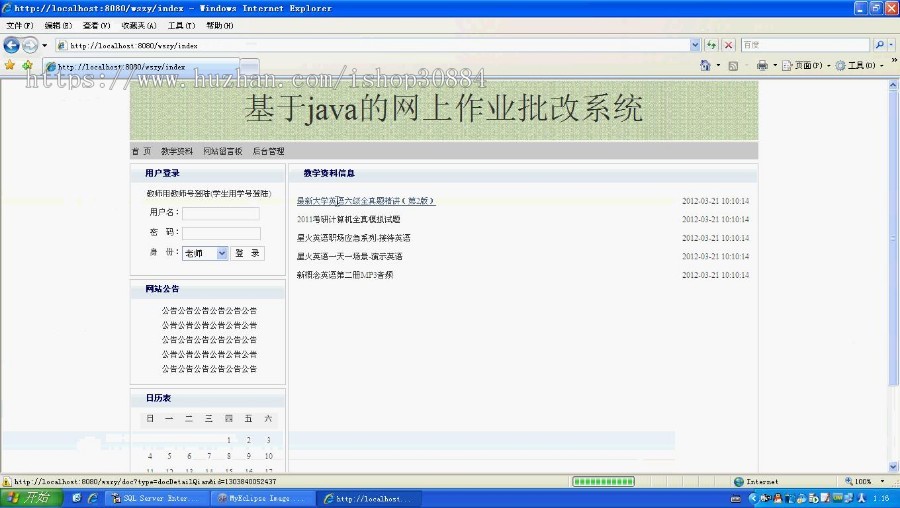Click calendar day 10

(x=269, y=456)
